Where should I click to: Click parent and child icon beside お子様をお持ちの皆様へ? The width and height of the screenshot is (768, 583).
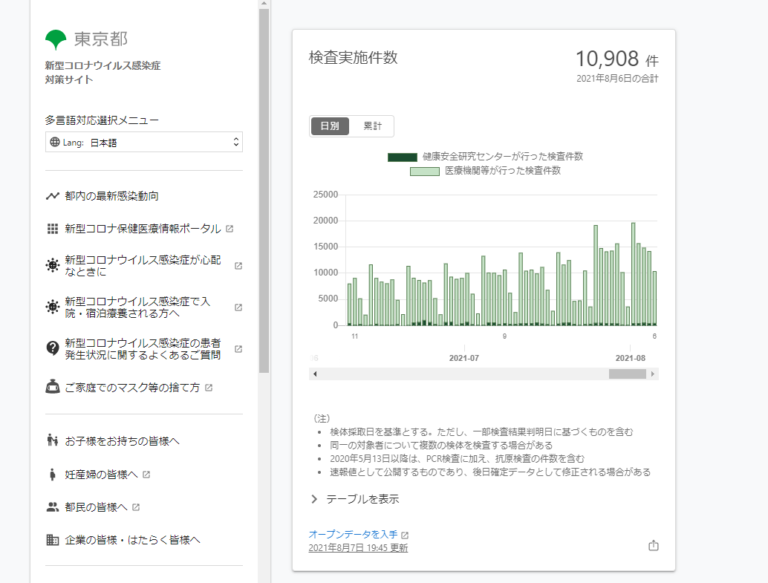pyautogui.click(x=52, y=440)
